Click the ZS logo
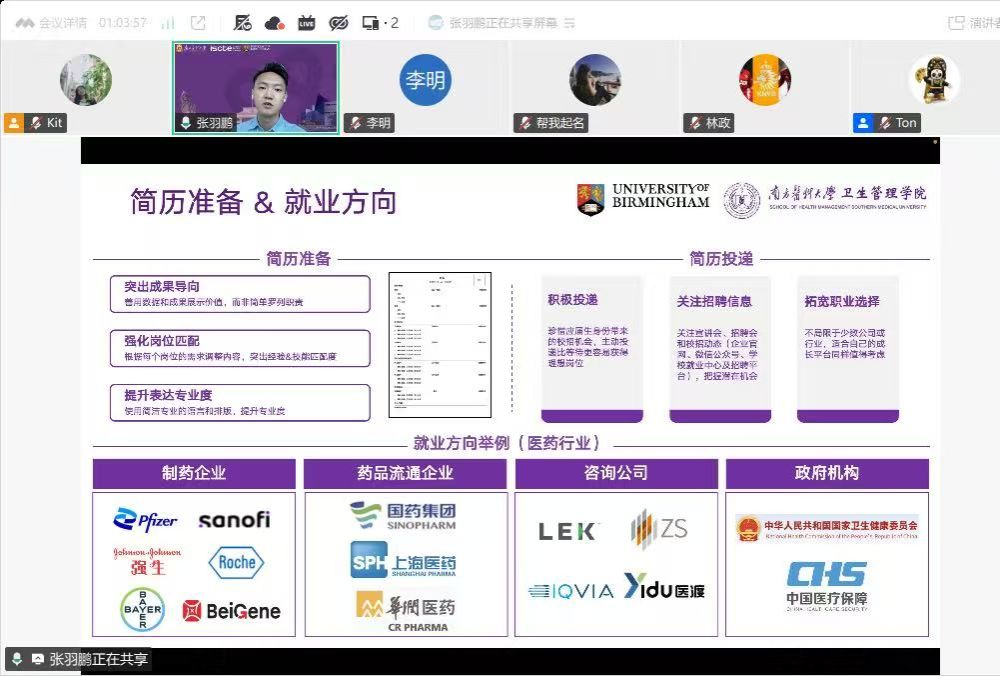1000x676 pixels. (x=659, y=529)
